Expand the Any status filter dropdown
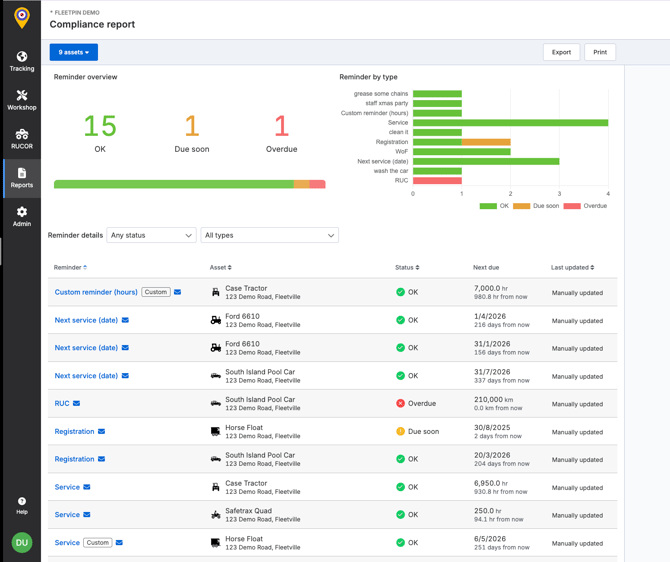The height and width of the screenshot is (562, 670). pos(151,235)
